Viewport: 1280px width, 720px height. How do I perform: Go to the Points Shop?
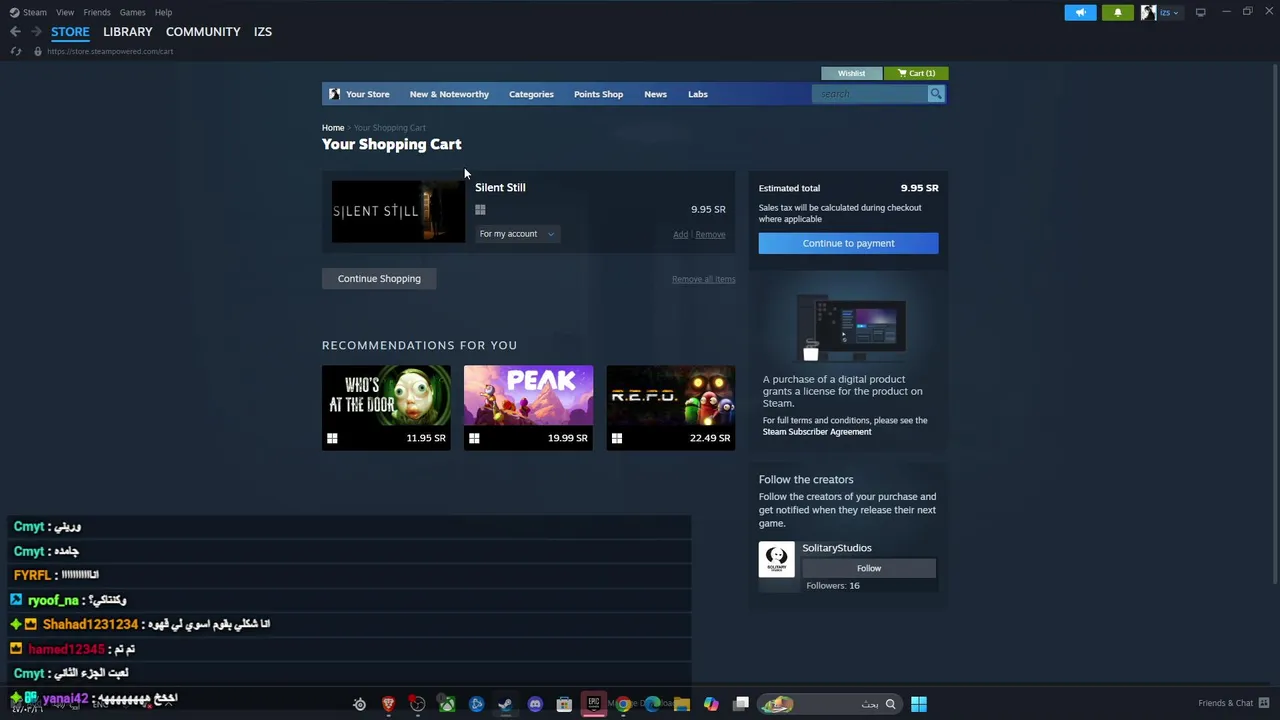coord(598,94)
